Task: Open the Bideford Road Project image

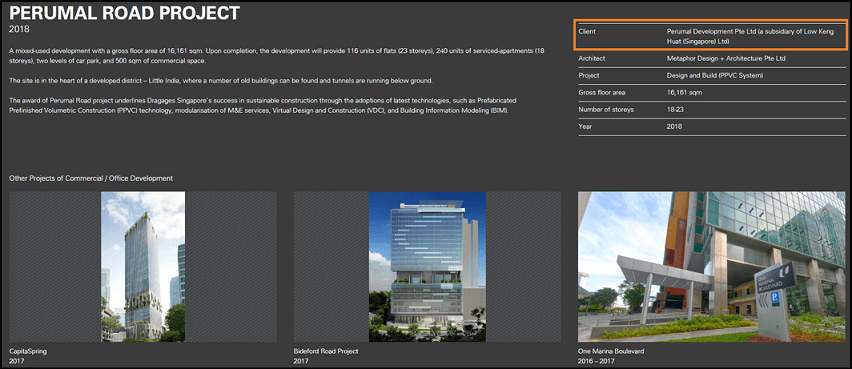Action: click(x=427, y=266)
